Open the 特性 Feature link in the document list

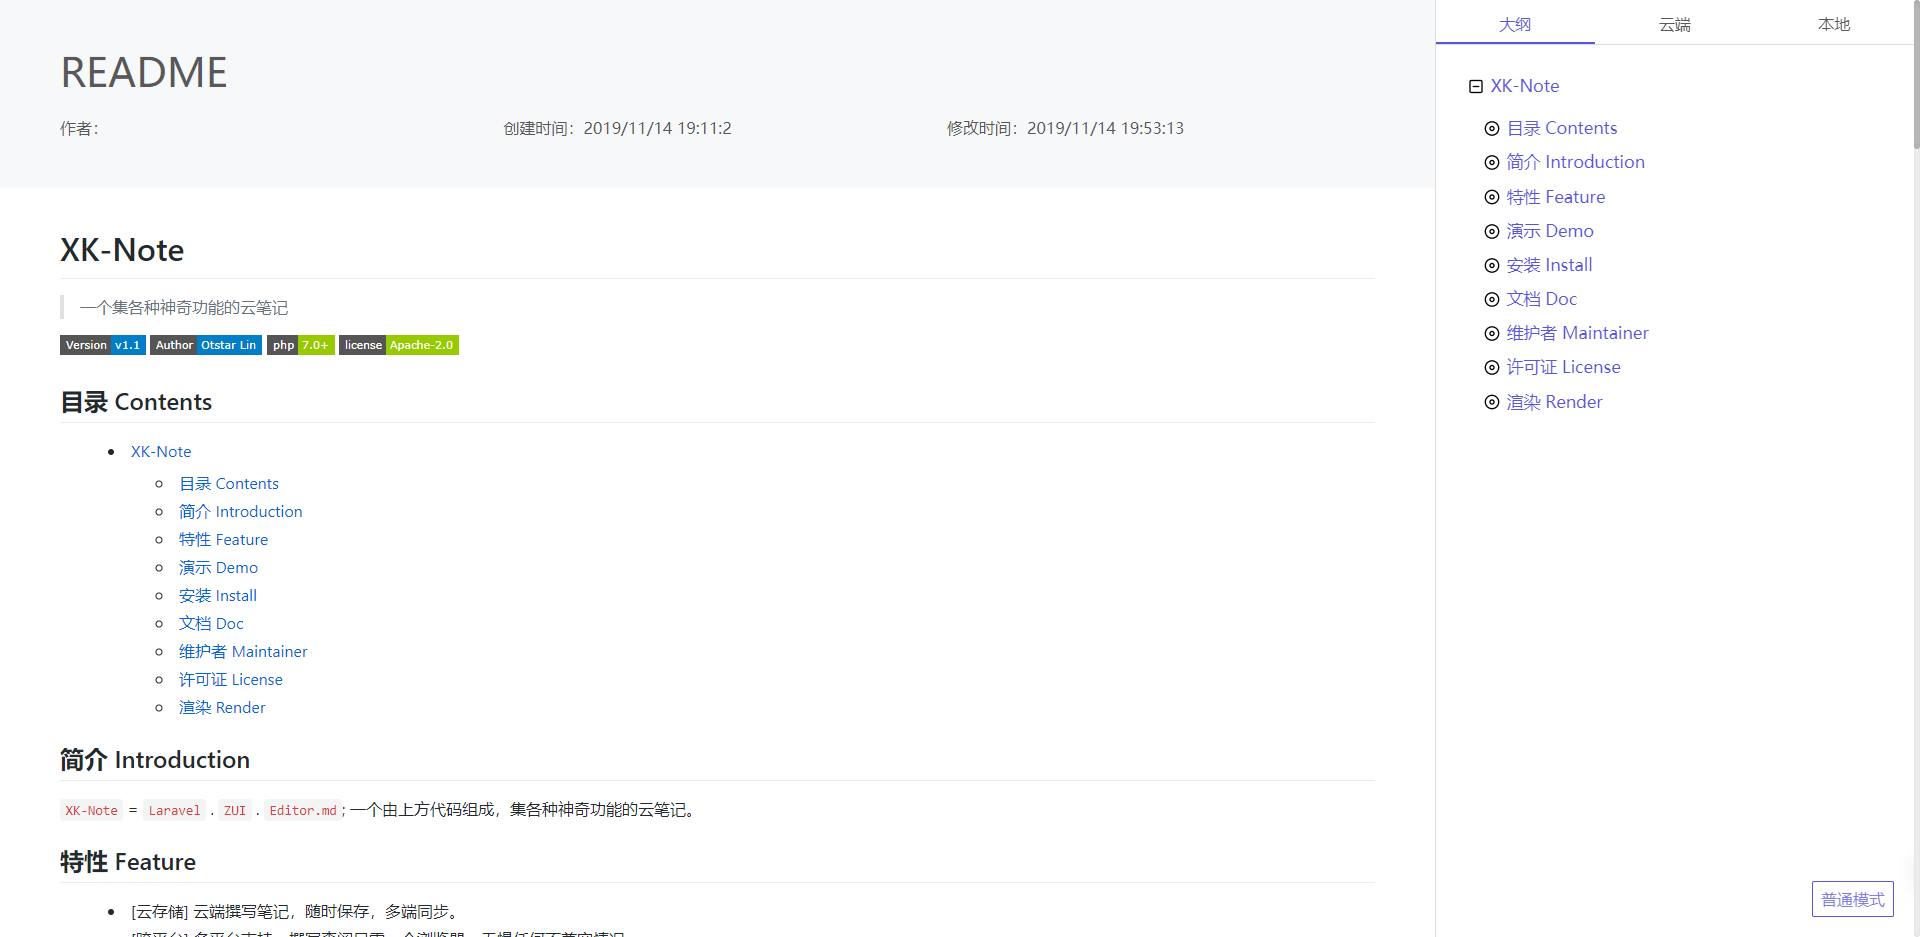[x=223, y=540]
